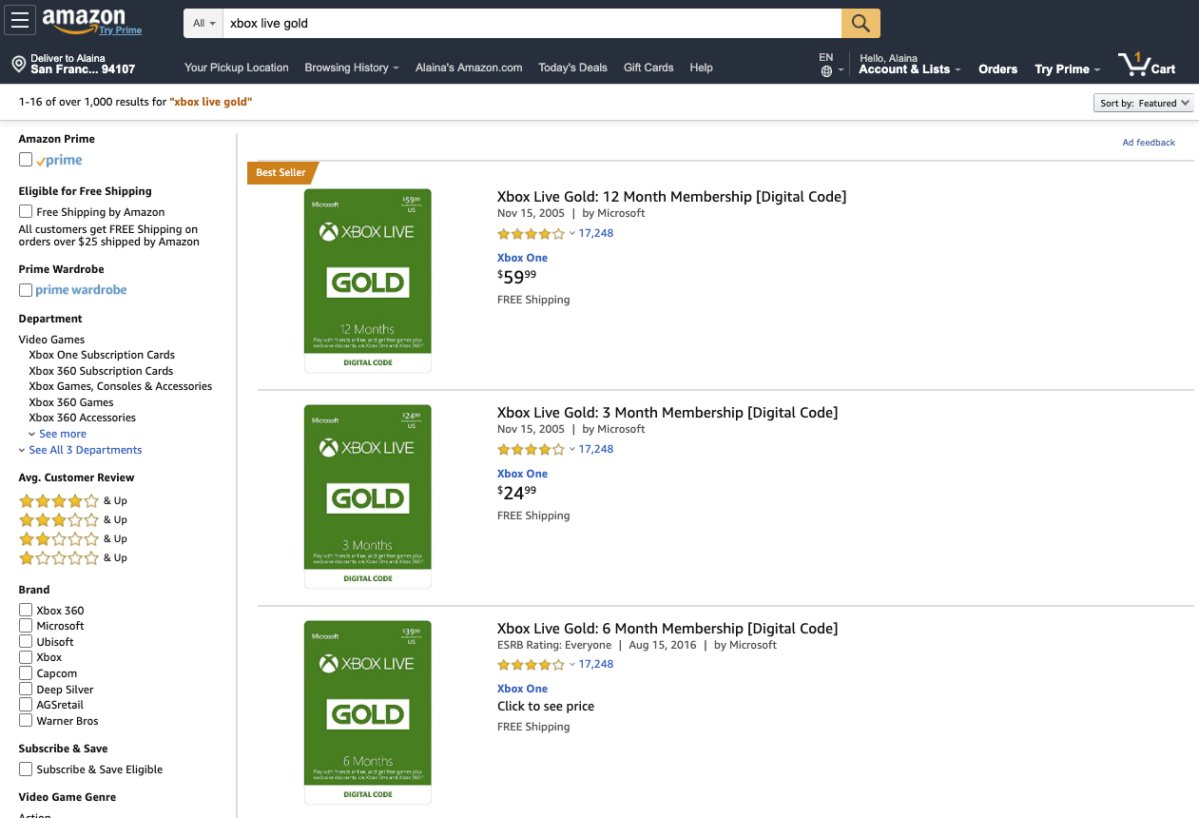Tick the Capcom brand checkbox
1199x818 pixels.
[x=25, y=673]
